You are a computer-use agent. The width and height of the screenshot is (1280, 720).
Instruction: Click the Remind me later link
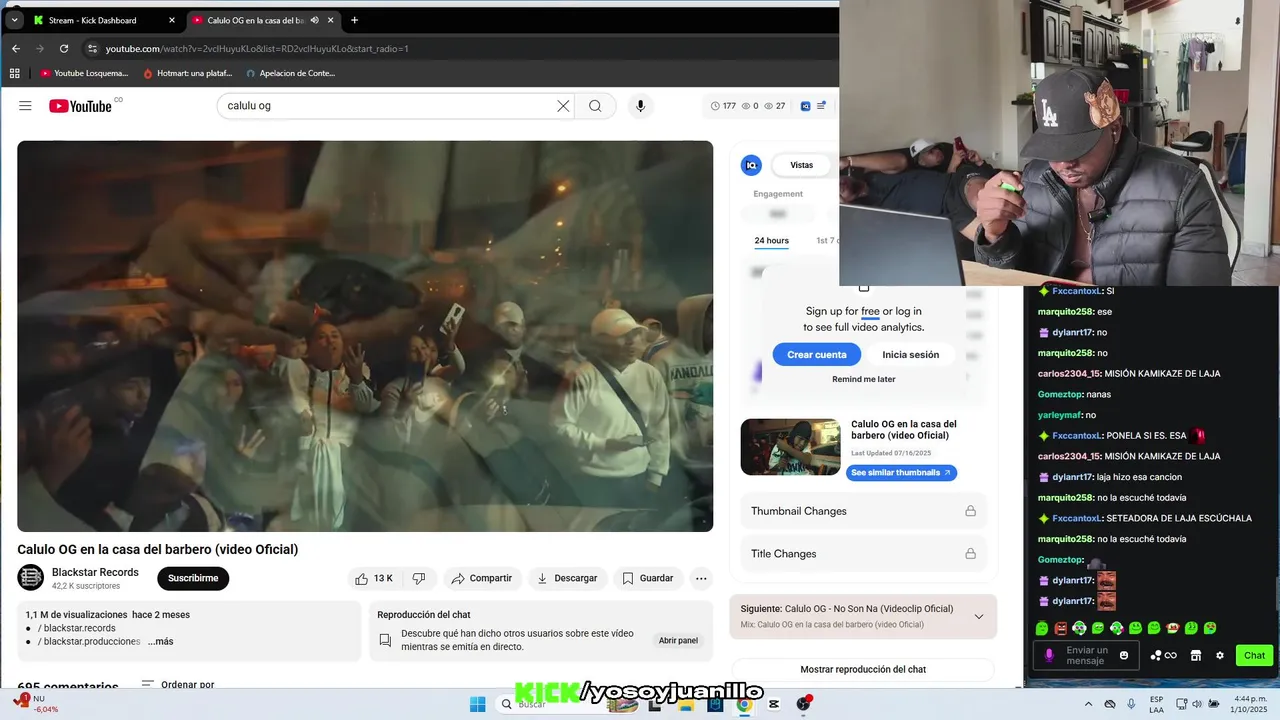(864, 379)
